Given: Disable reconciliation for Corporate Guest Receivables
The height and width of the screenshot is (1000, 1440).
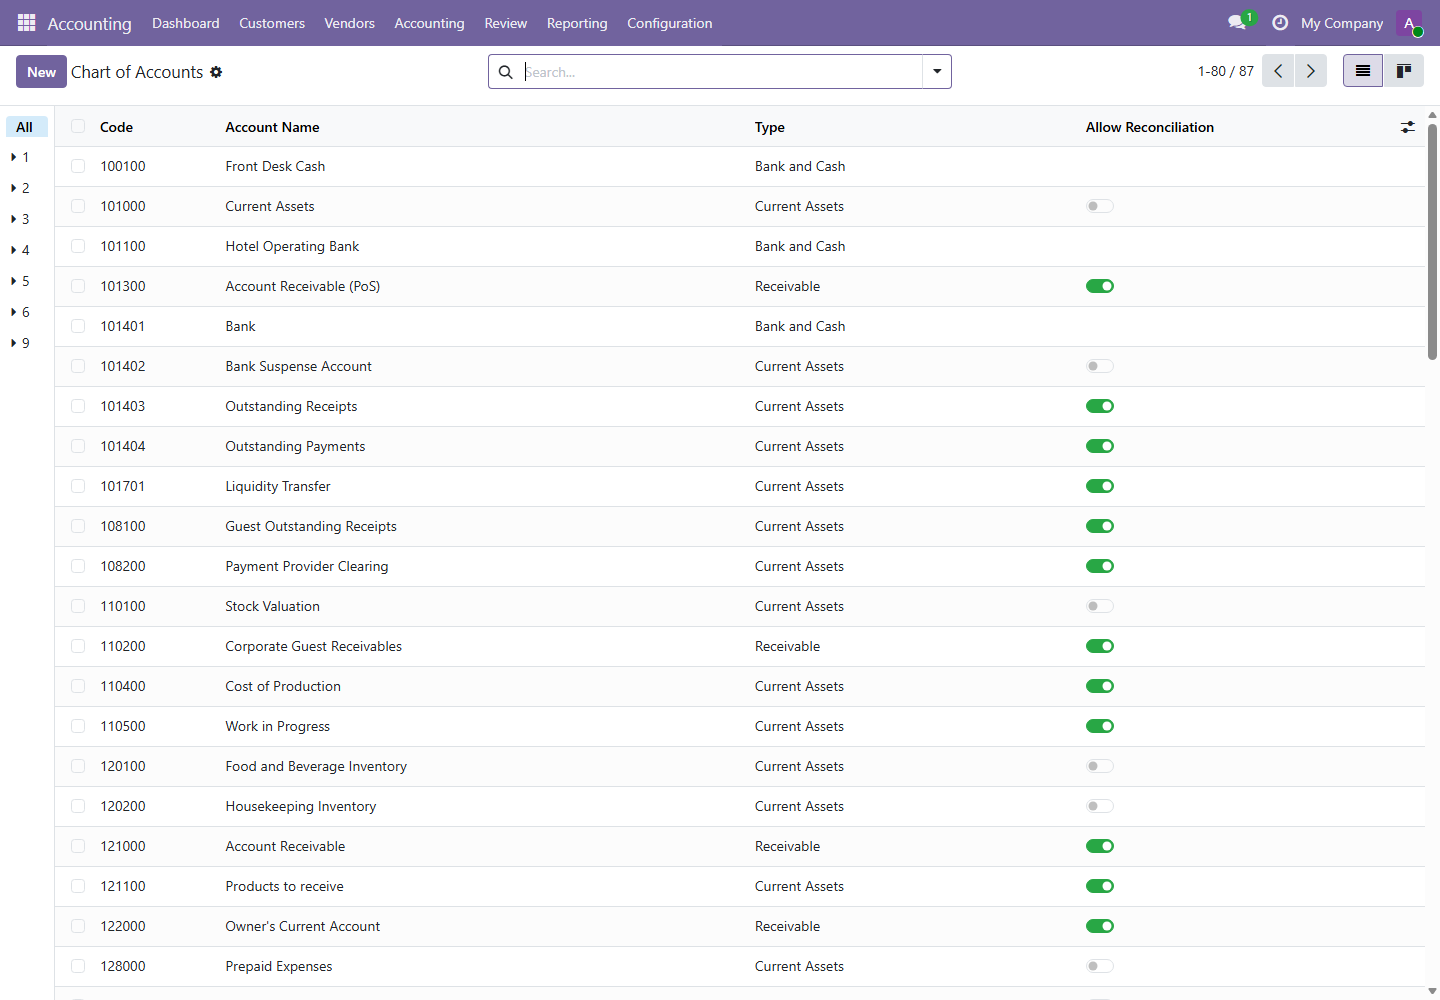Looking at the screenshot, I should pos(1100,646).
